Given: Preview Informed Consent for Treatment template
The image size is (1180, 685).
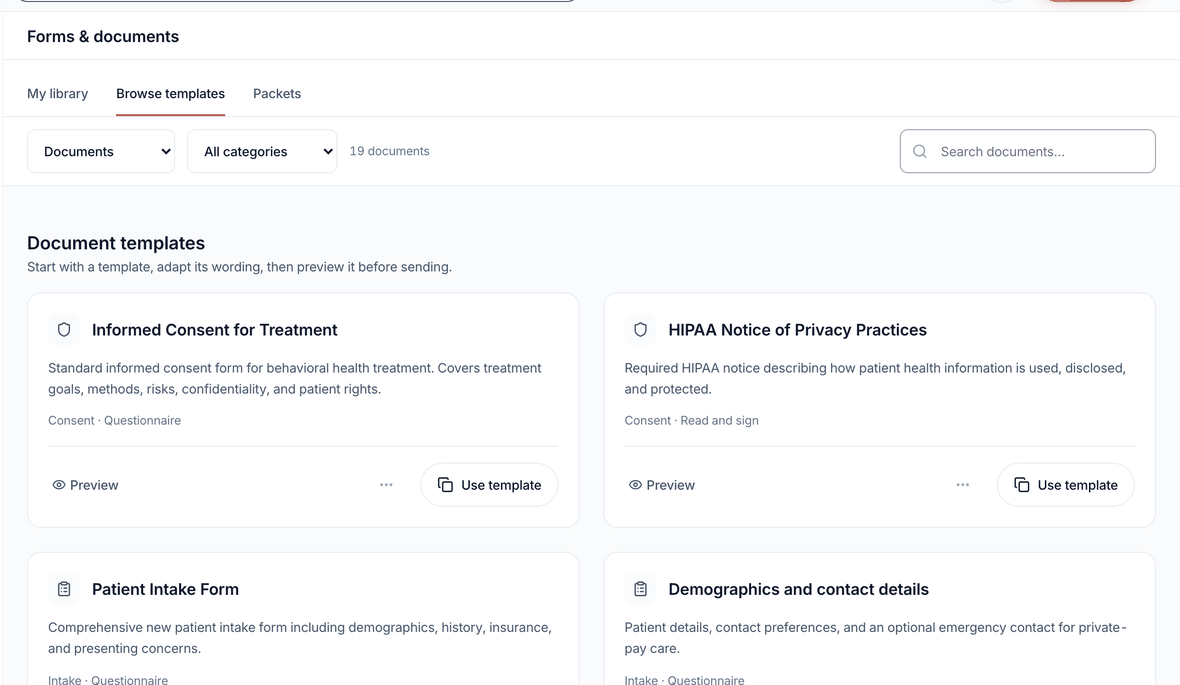Looking at the screenshot, I should [x=85, y=485].
